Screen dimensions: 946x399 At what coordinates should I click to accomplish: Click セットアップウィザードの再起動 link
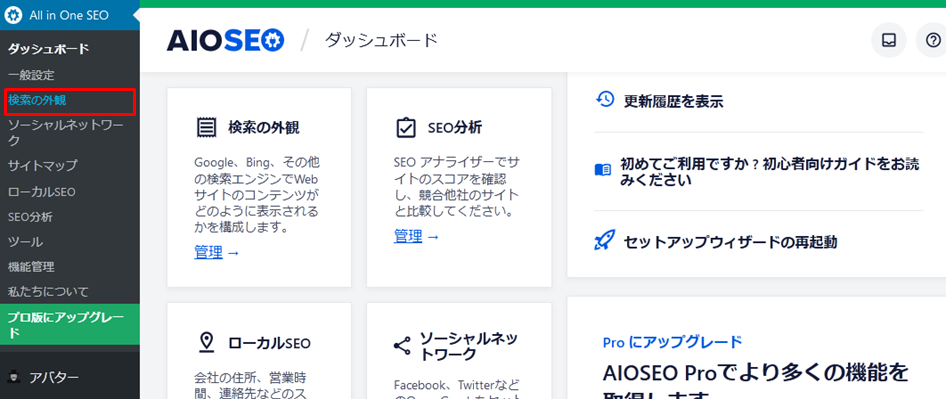731,242
